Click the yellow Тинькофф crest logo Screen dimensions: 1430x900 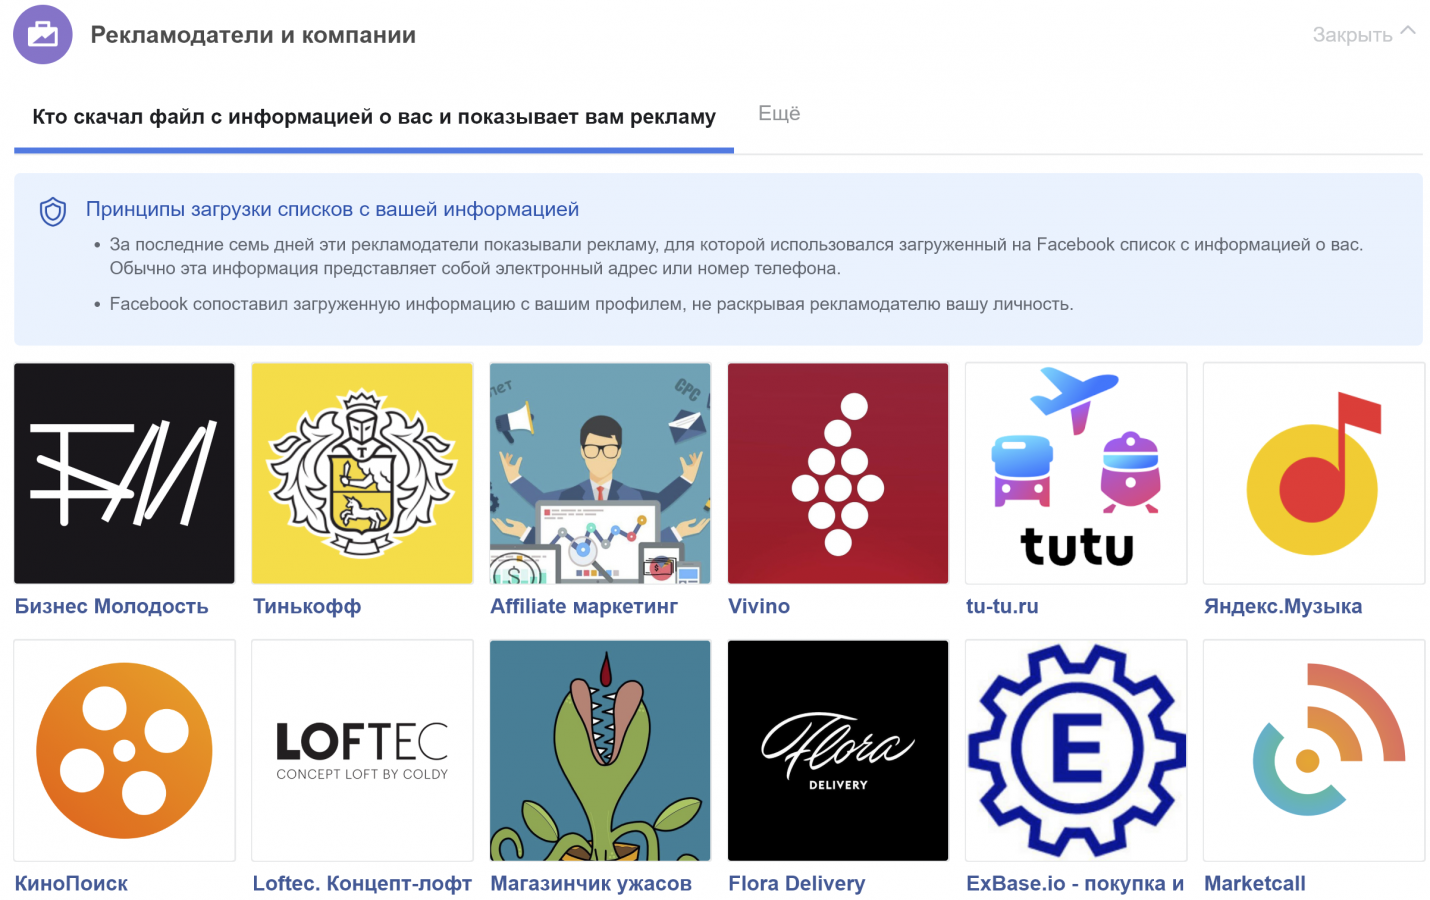pos(362,473)
